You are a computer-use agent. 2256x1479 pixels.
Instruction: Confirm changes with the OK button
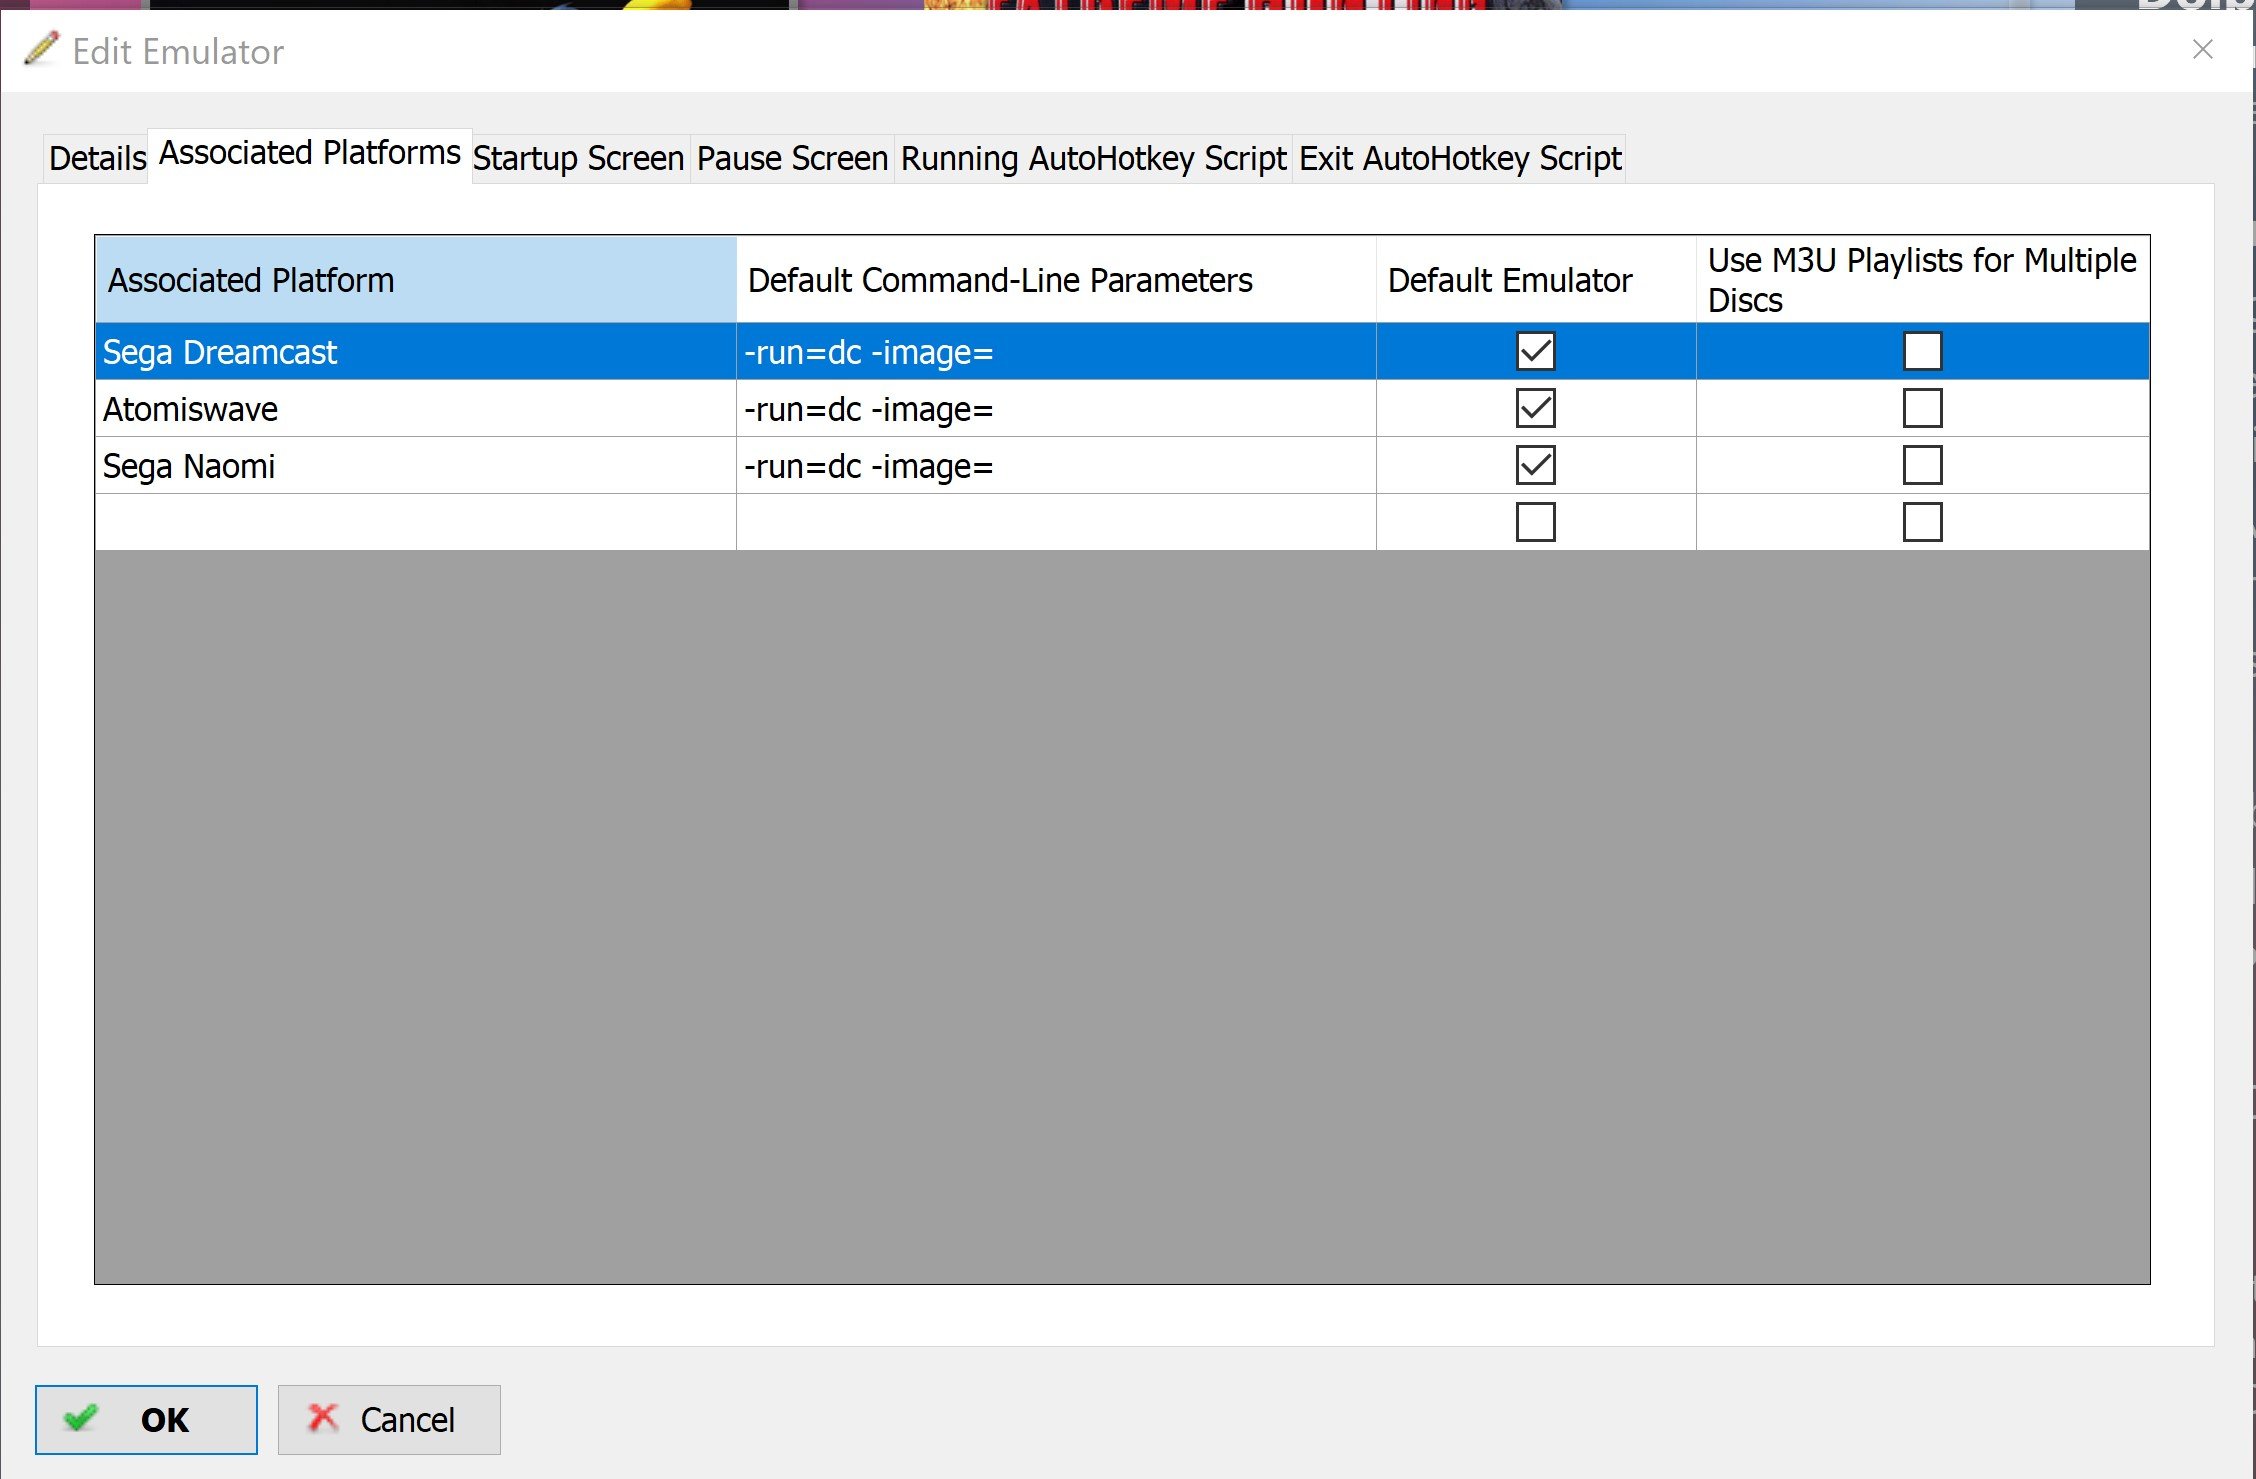pyautogui.click(x=146, y=1419)
